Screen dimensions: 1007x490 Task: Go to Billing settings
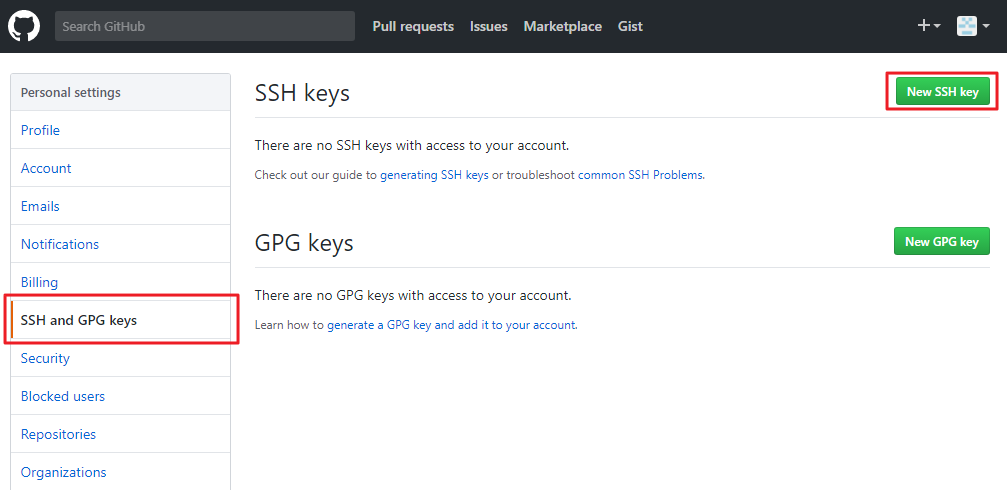(x=121, y=282)
